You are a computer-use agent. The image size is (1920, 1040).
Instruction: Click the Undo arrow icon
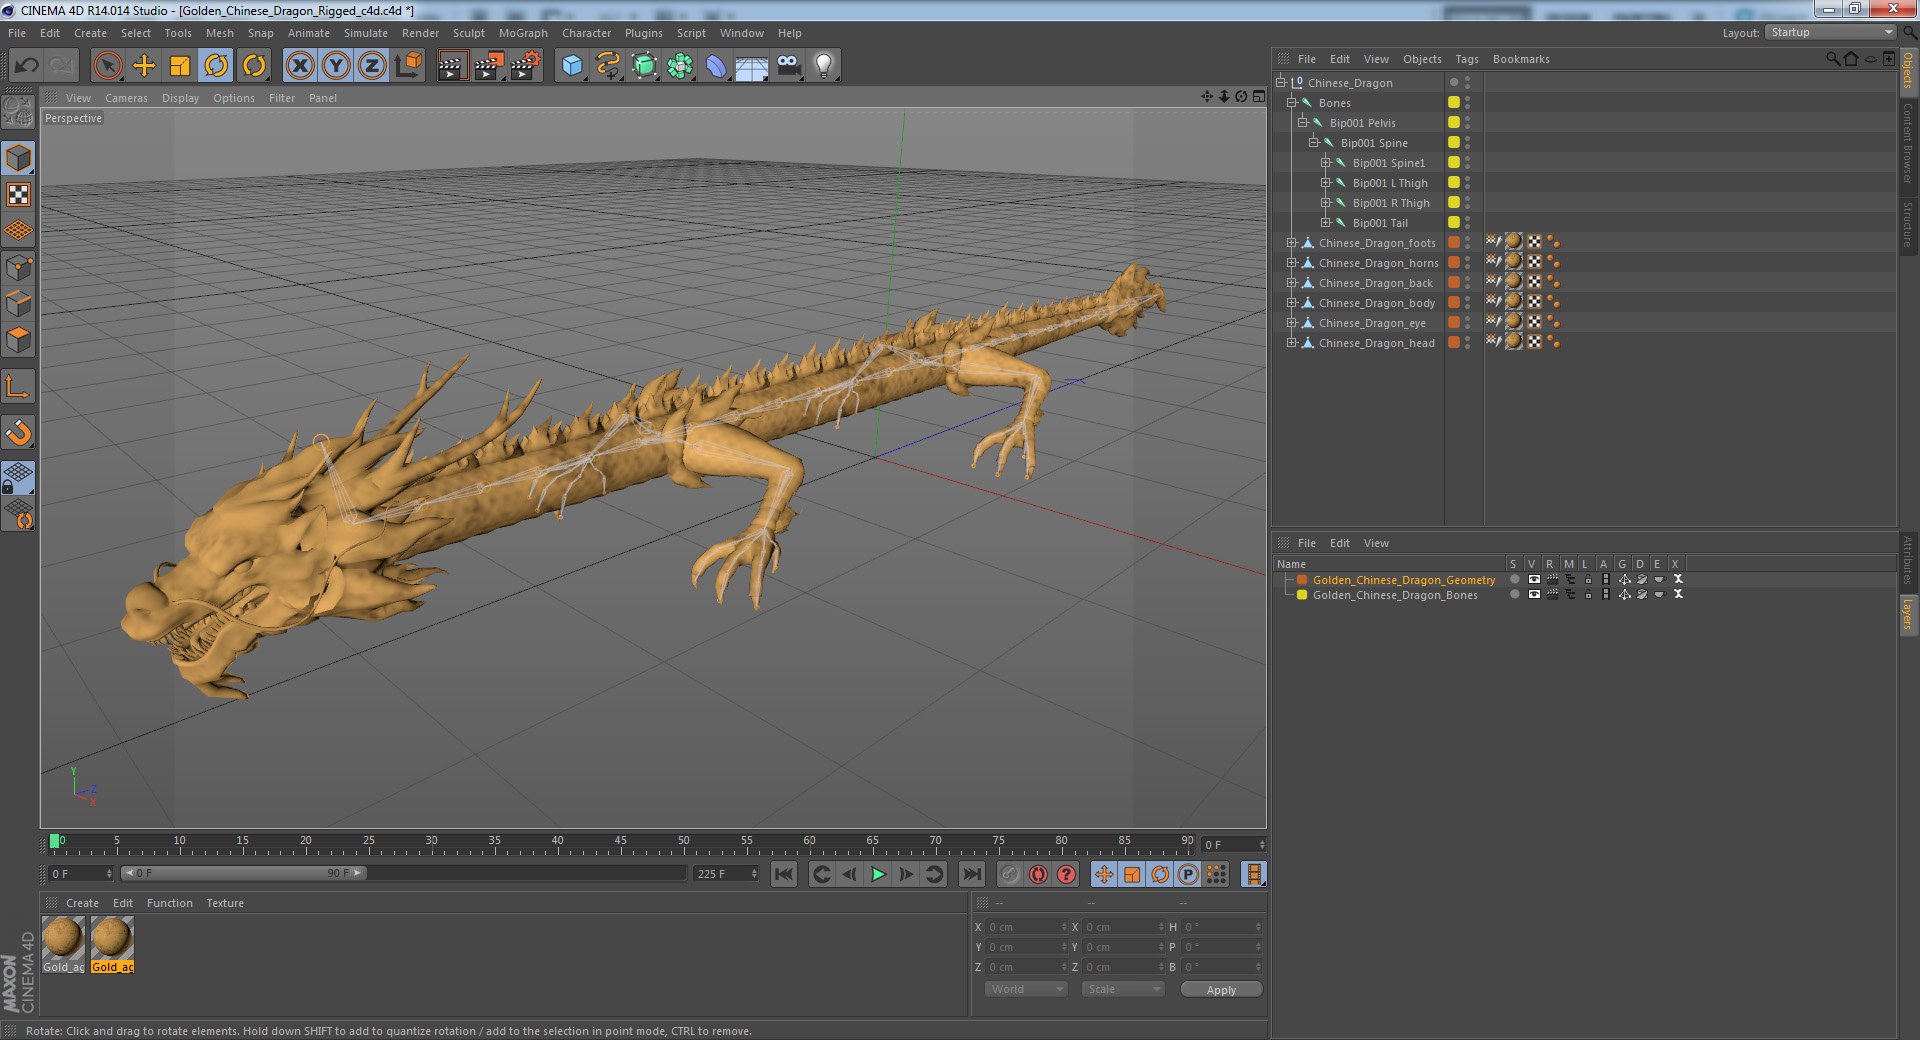tap(27, 66)
